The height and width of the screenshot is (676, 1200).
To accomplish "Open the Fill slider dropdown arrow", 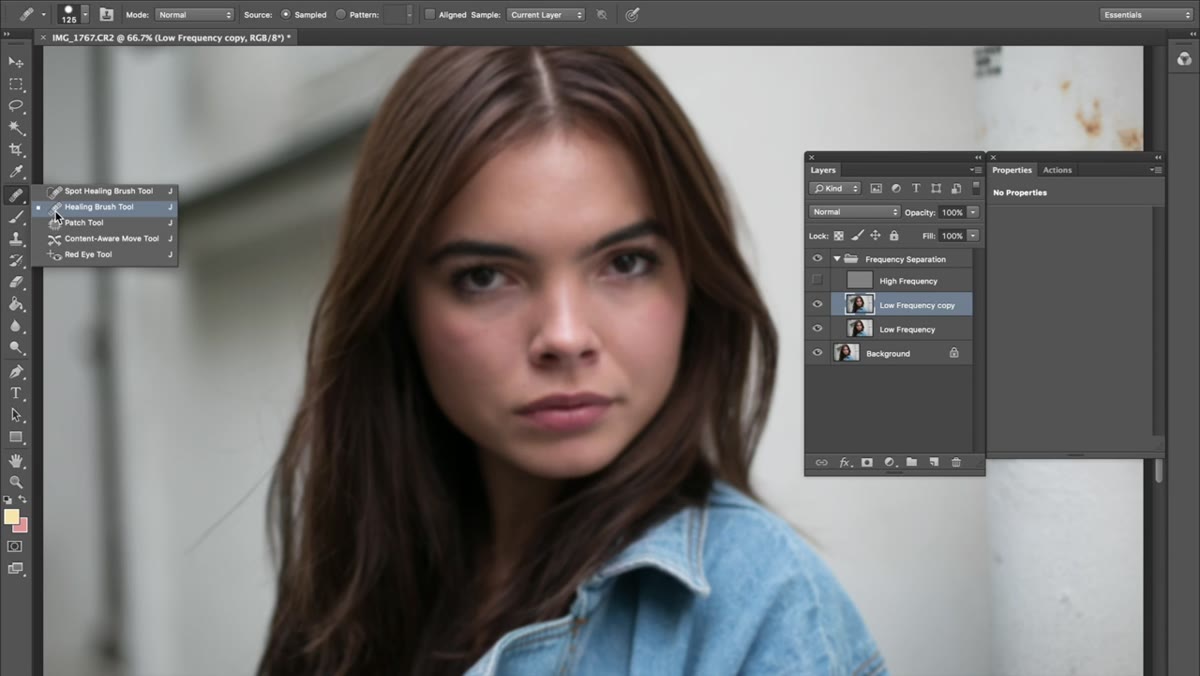I will click(x=973, y=236).
